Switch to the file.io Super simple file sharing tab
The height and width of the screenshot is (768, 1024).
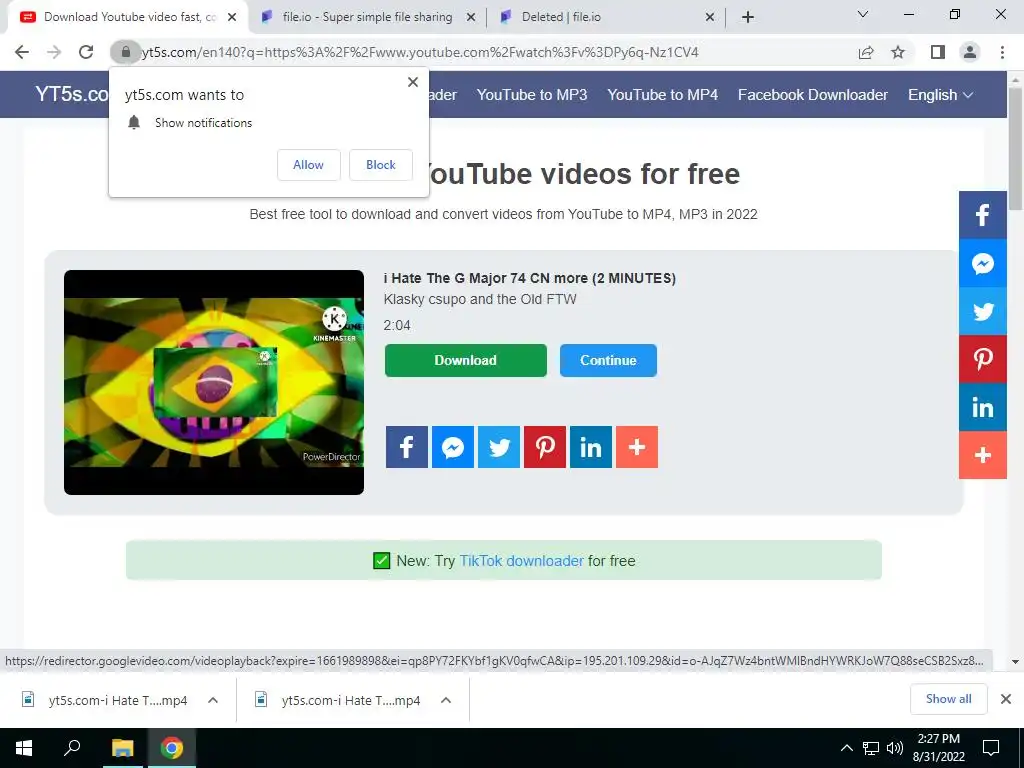(x=366, y=17)
